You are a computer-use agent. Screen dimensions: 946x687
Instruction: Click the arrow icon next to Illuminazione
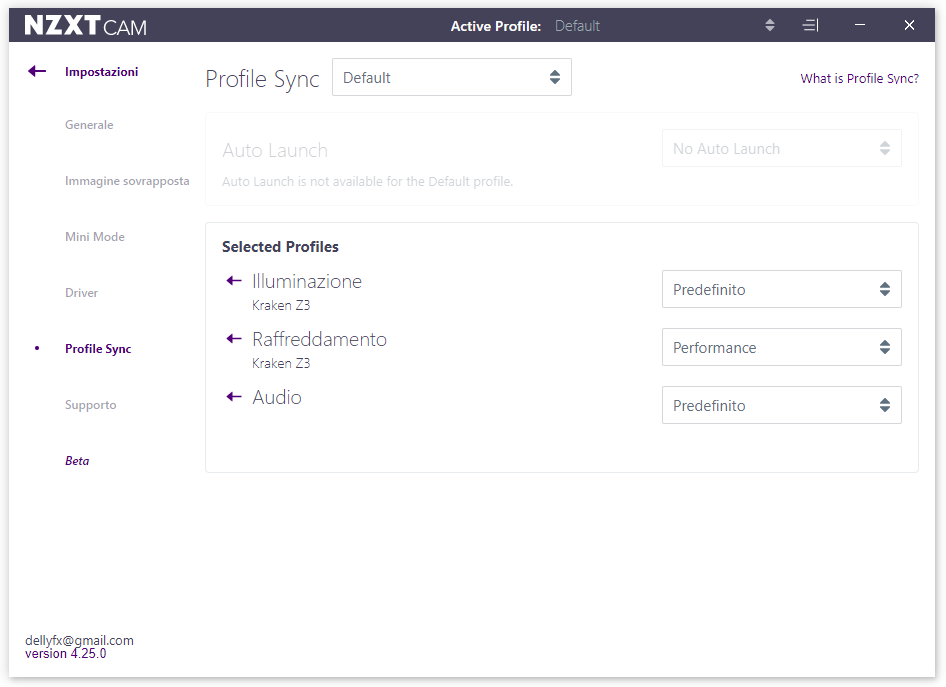point(233,280)
